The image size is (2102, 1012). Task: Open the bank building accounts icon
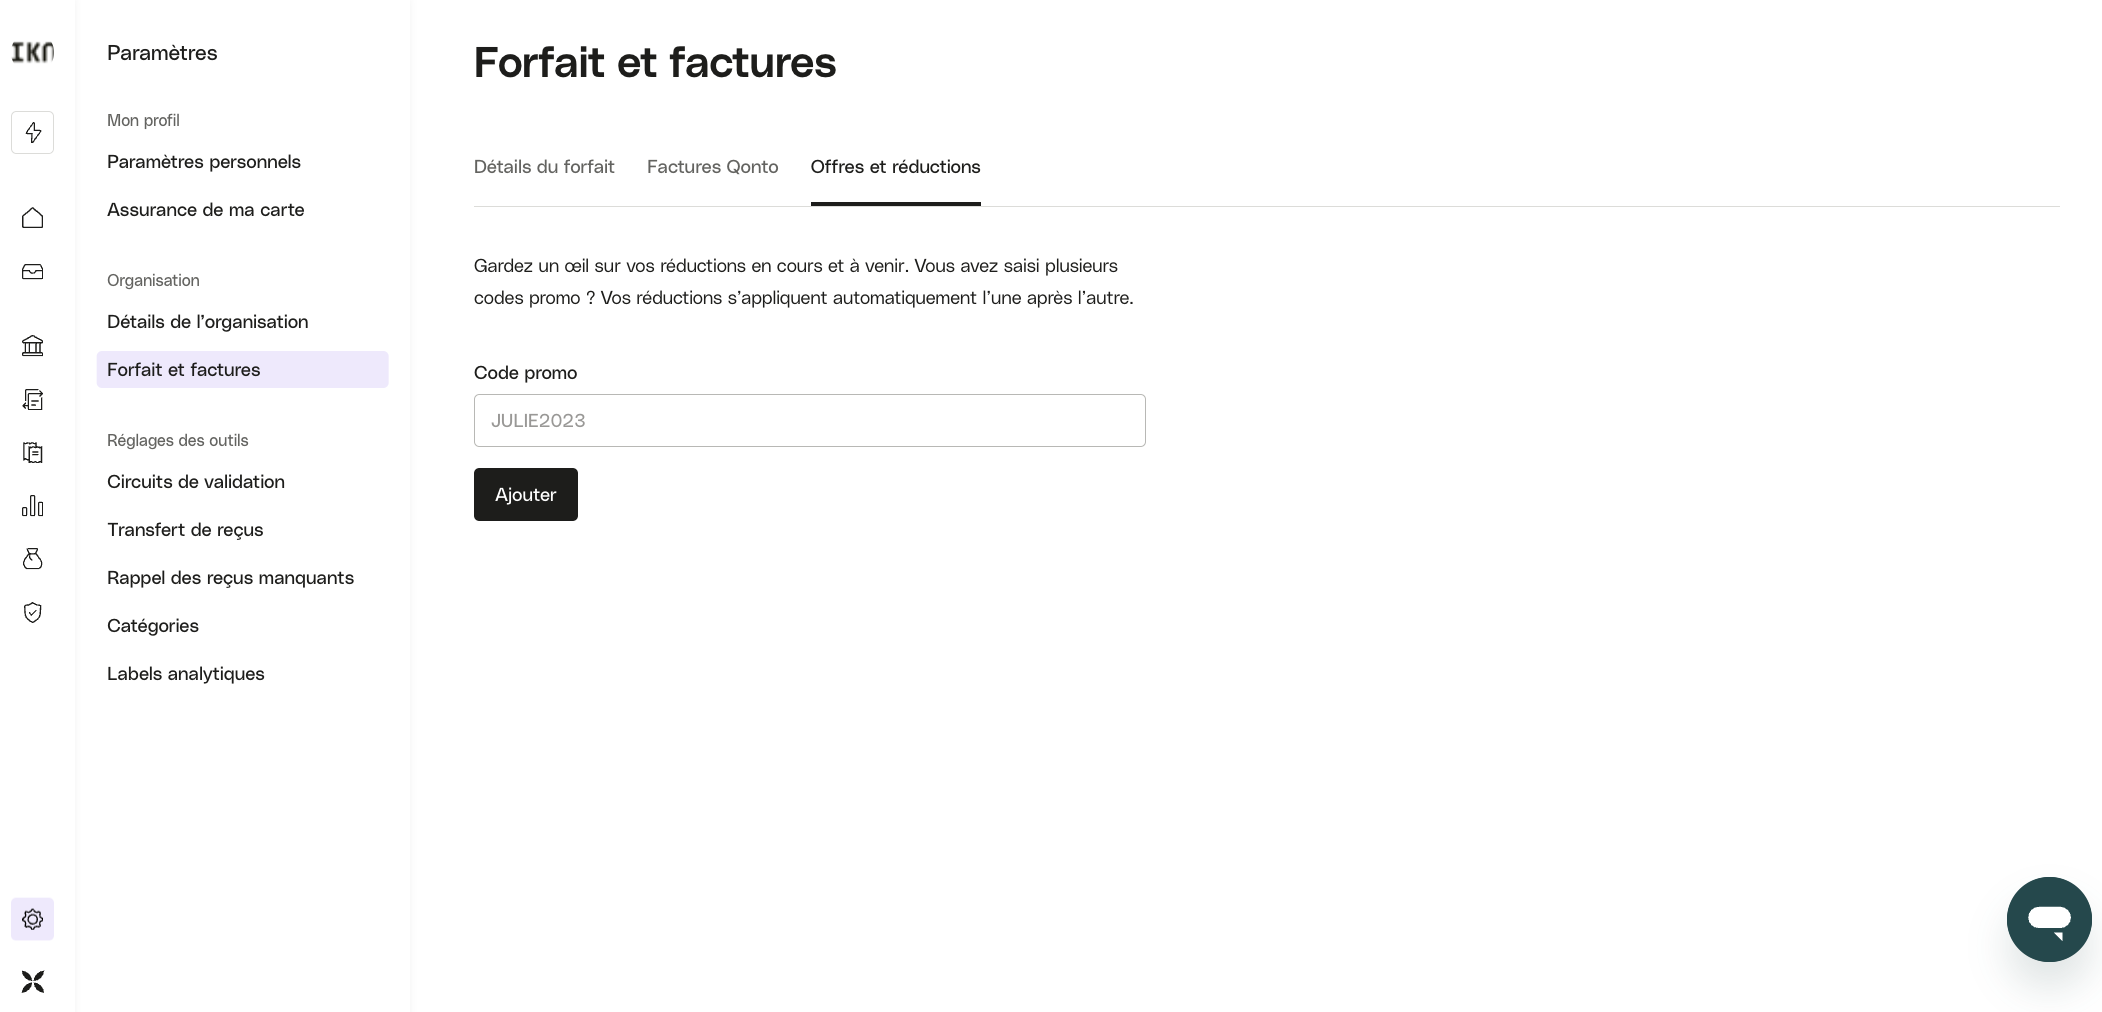tap(33, 346)
